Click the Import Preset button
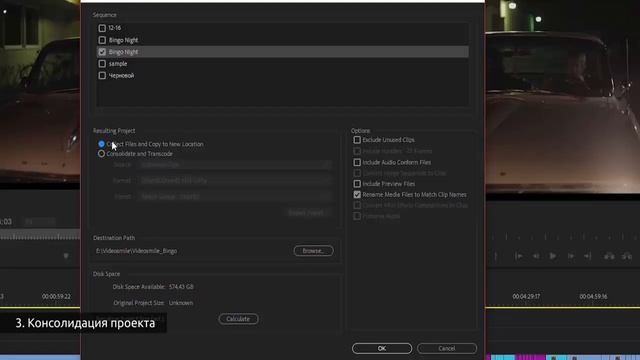Viewport: 640px width, 360px height. 306,213
